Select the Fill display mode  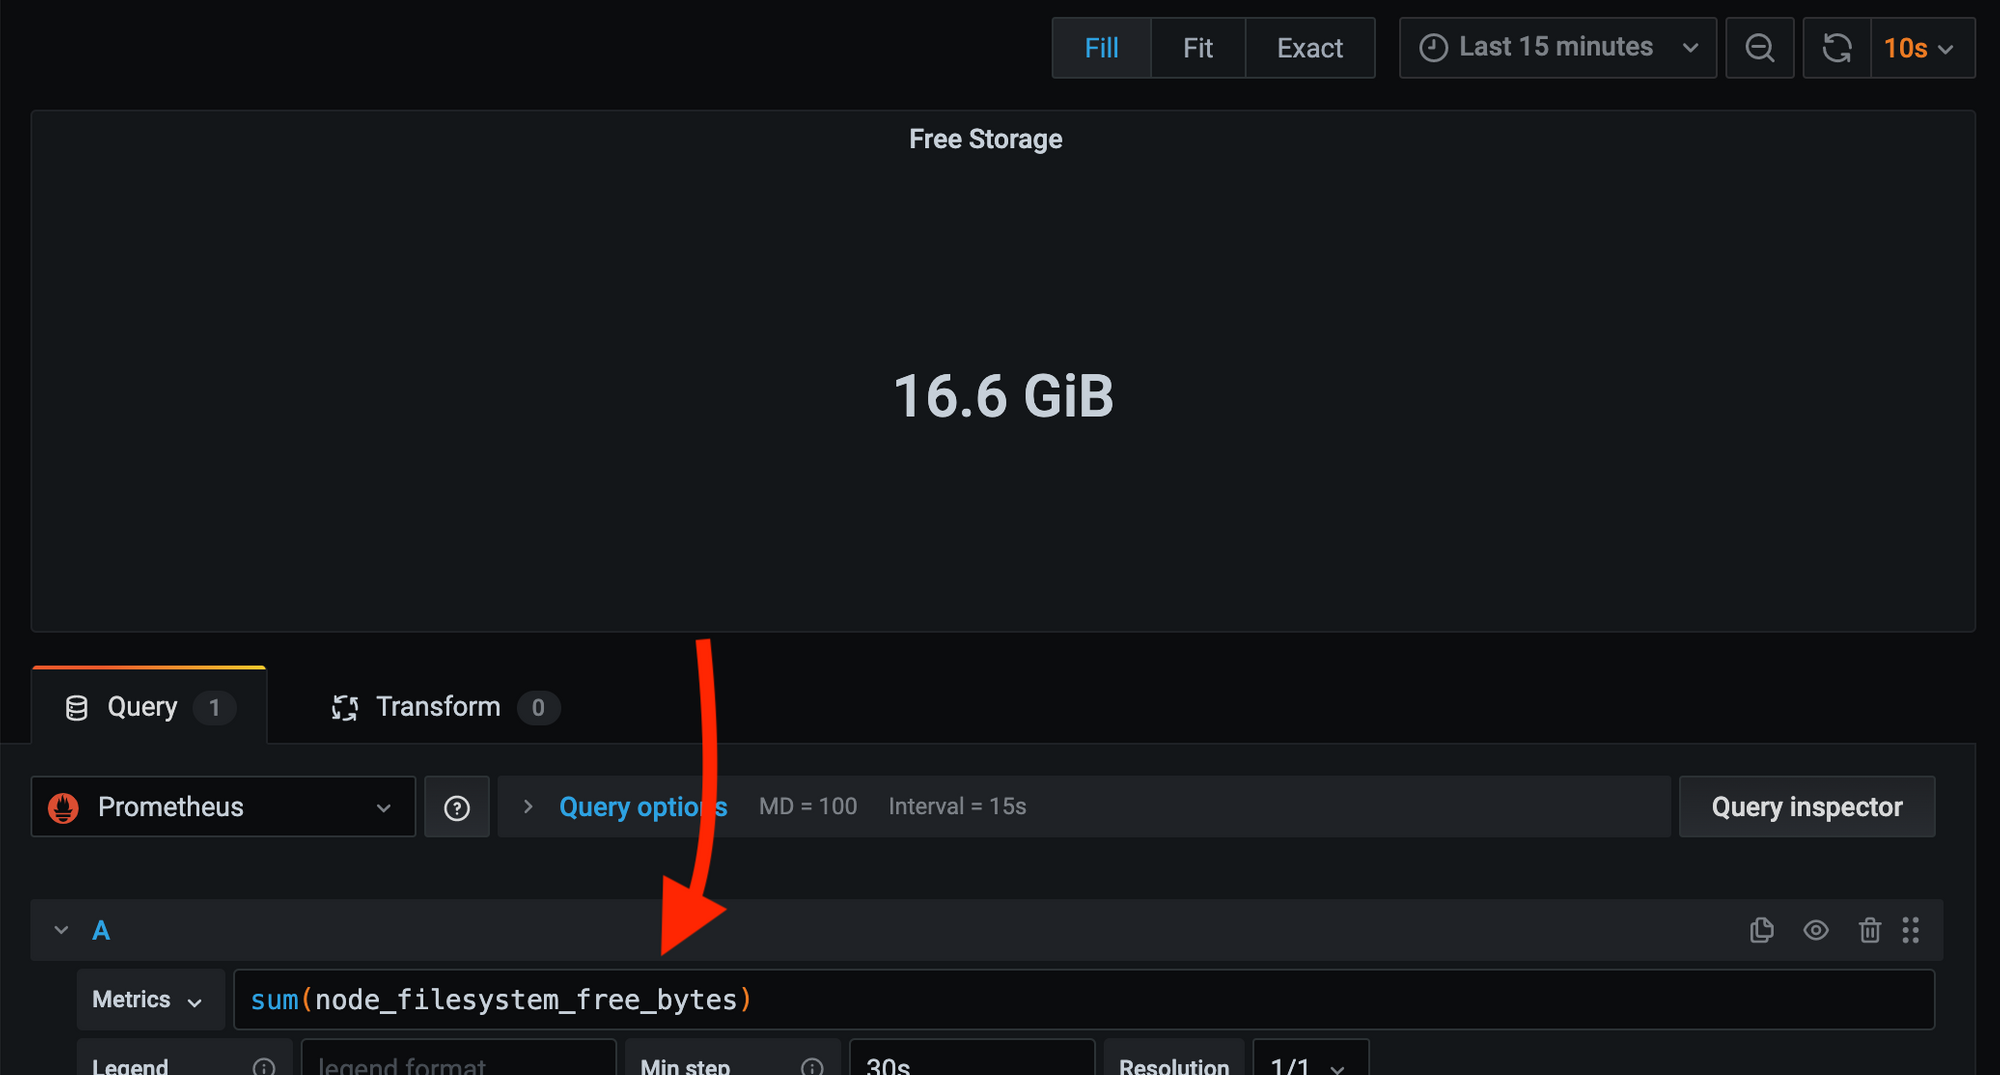[x=1101, y=48]
